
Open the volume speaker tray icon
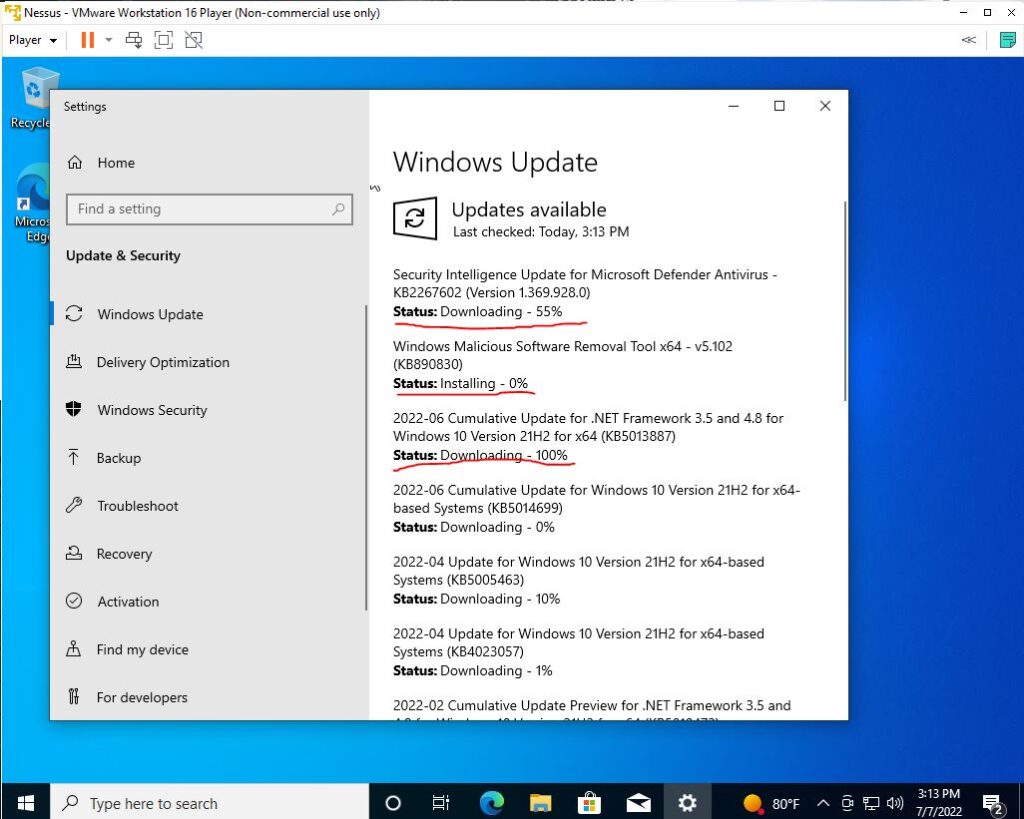[895, 803]
